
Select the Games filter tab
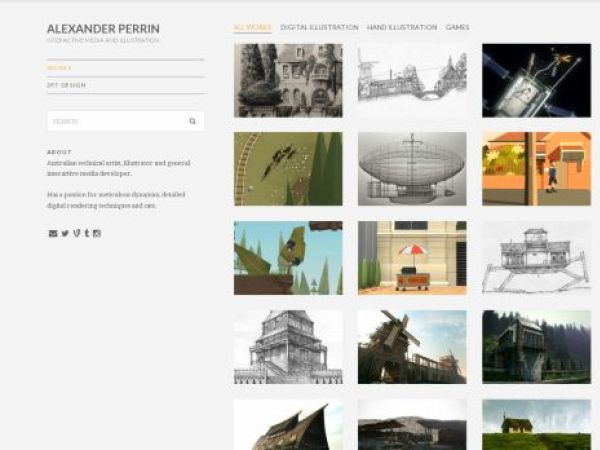(457, 27)
